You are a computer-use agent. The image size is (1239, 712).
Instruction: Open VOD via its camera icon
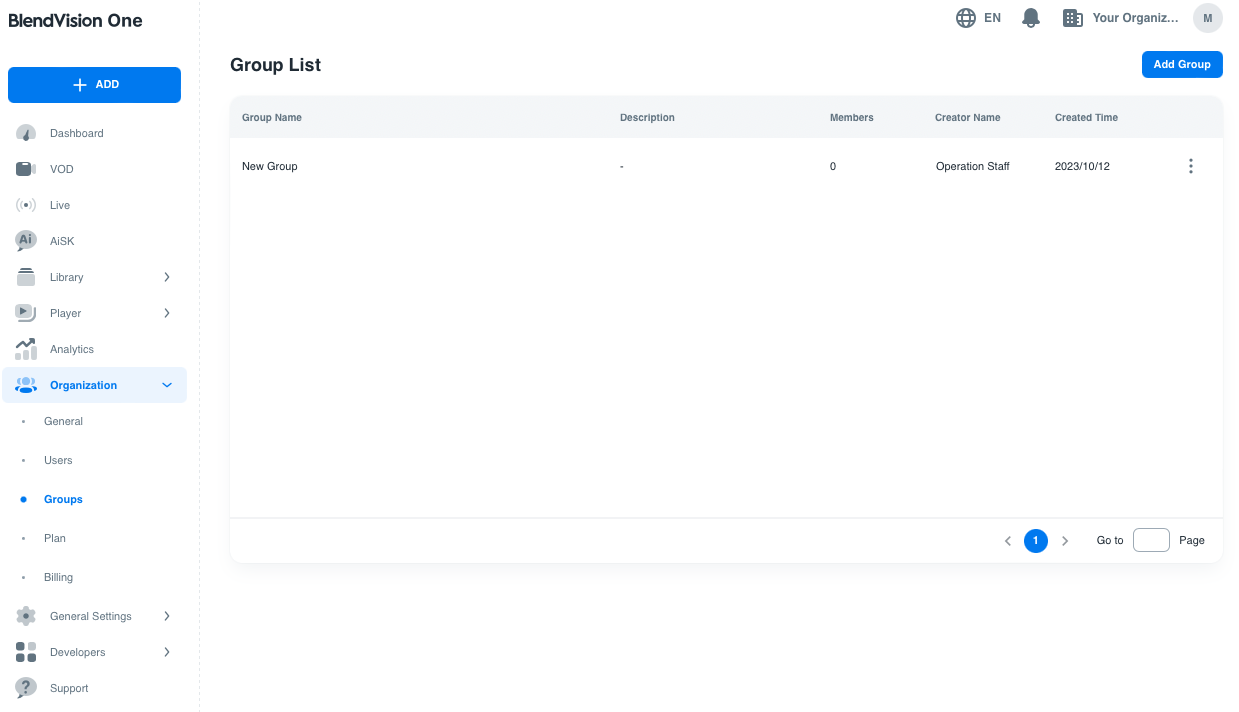click(26, 169)
